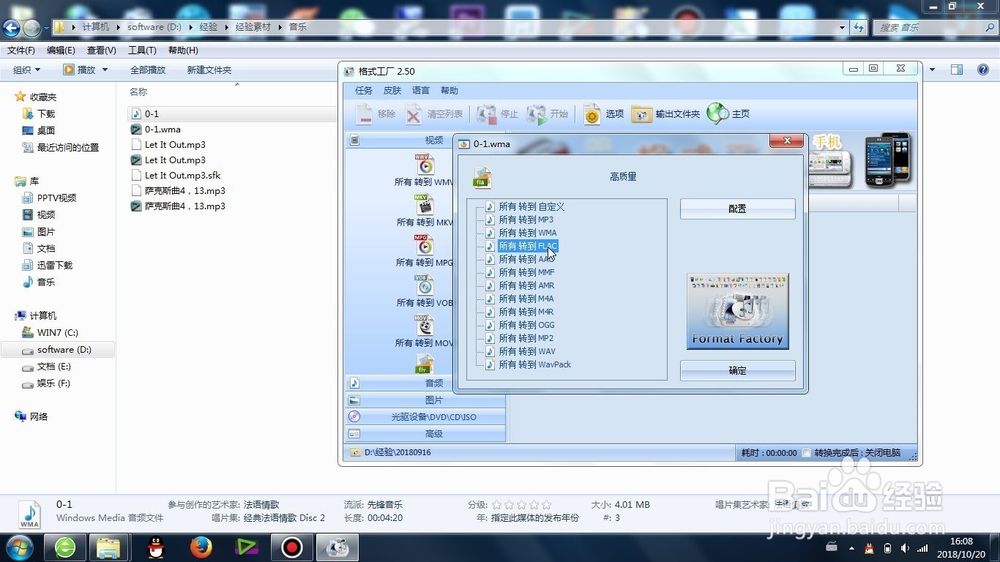Open Firefox from the taskbar
Screen dimensions: 1000x562
[201, 547]
